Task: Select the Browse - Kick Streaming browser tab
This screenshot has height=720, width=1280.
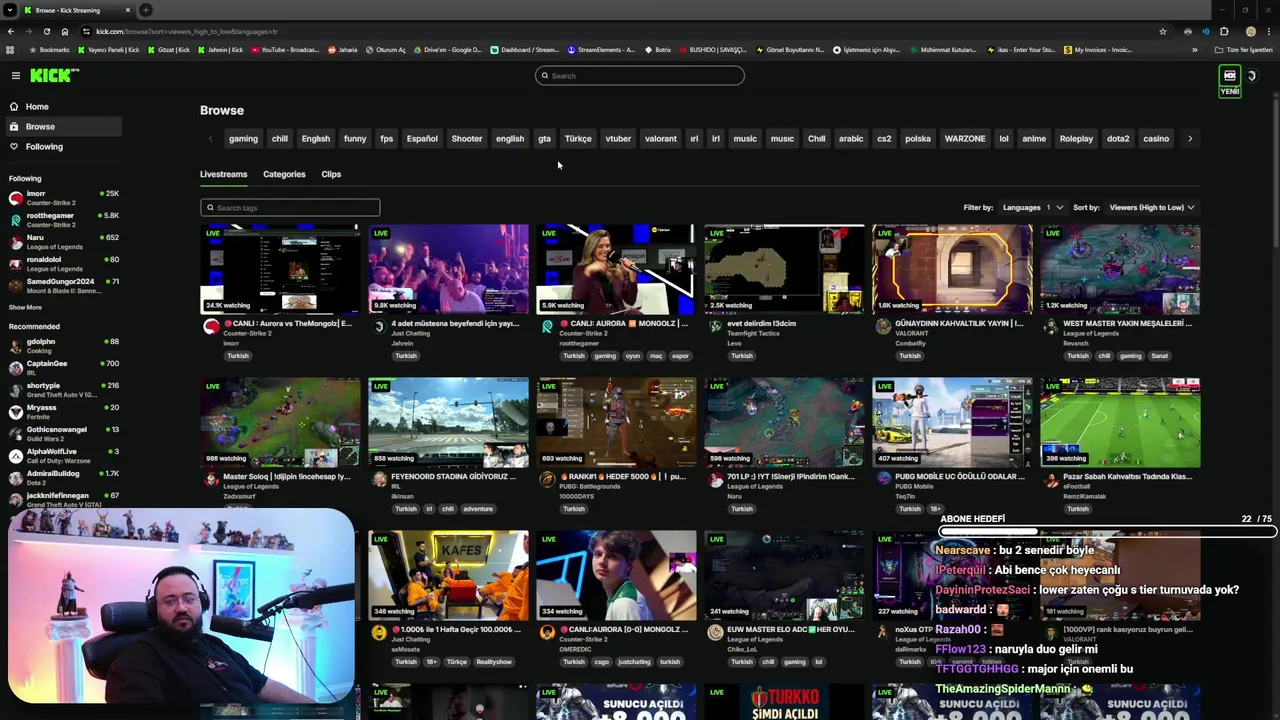Action: [77, 10]
